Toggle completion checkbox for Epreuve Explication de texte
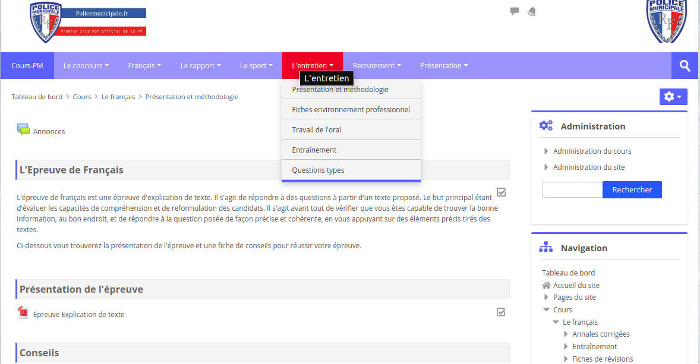The width and height of the screenshot is (700, 364). tap(501, 312)
